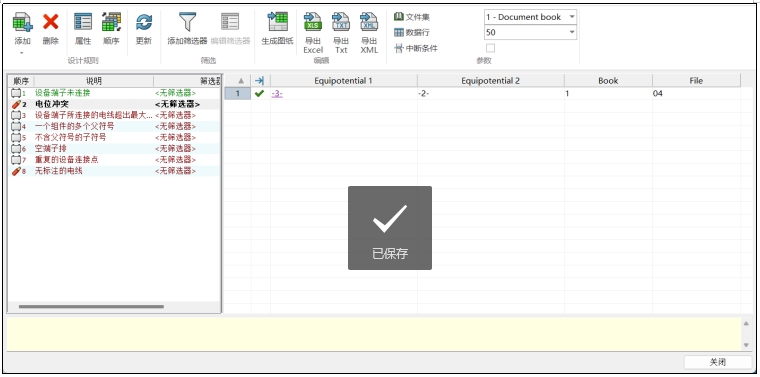Image resolution: width=760 pixels, height=377 pixels.
Task: Click the File column header
Action: coord(696,81)
